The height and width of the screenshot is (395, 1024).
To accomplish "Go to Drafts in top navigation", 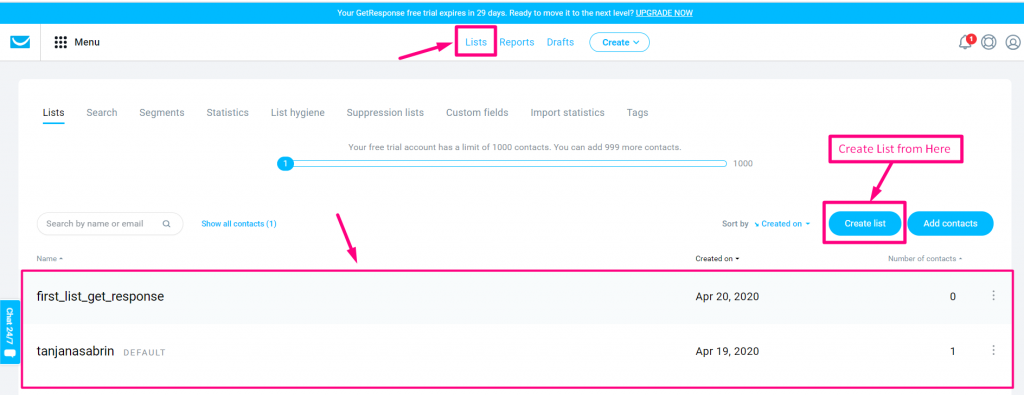I will pos(560,42).
